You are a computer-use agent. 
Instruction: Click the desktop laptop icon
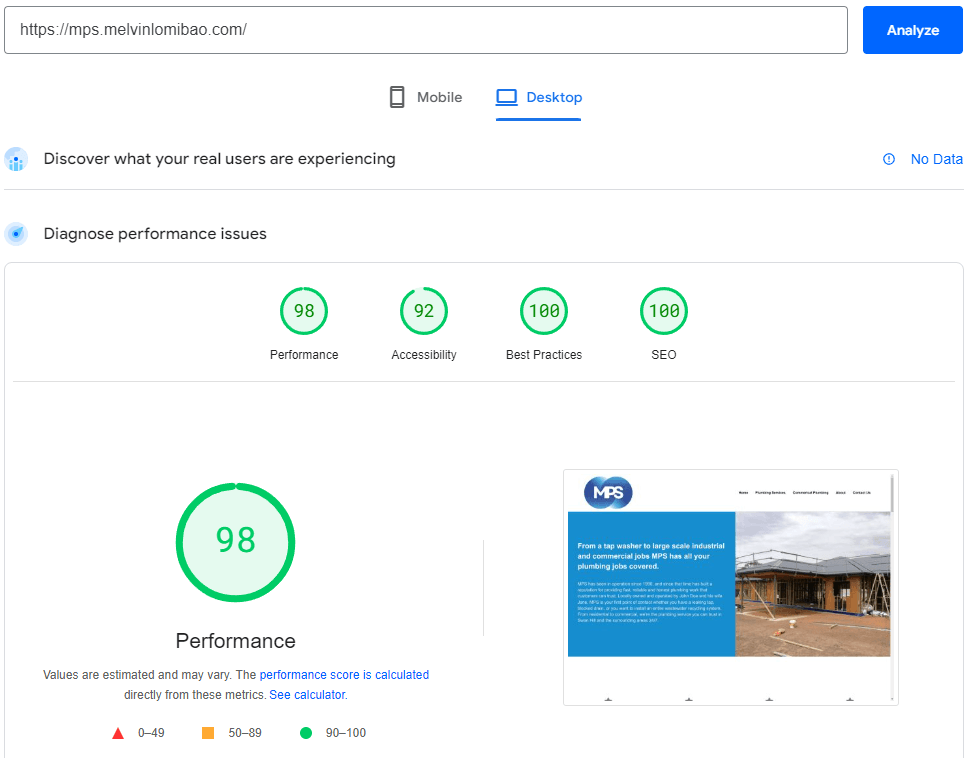(x=507, y=97)
